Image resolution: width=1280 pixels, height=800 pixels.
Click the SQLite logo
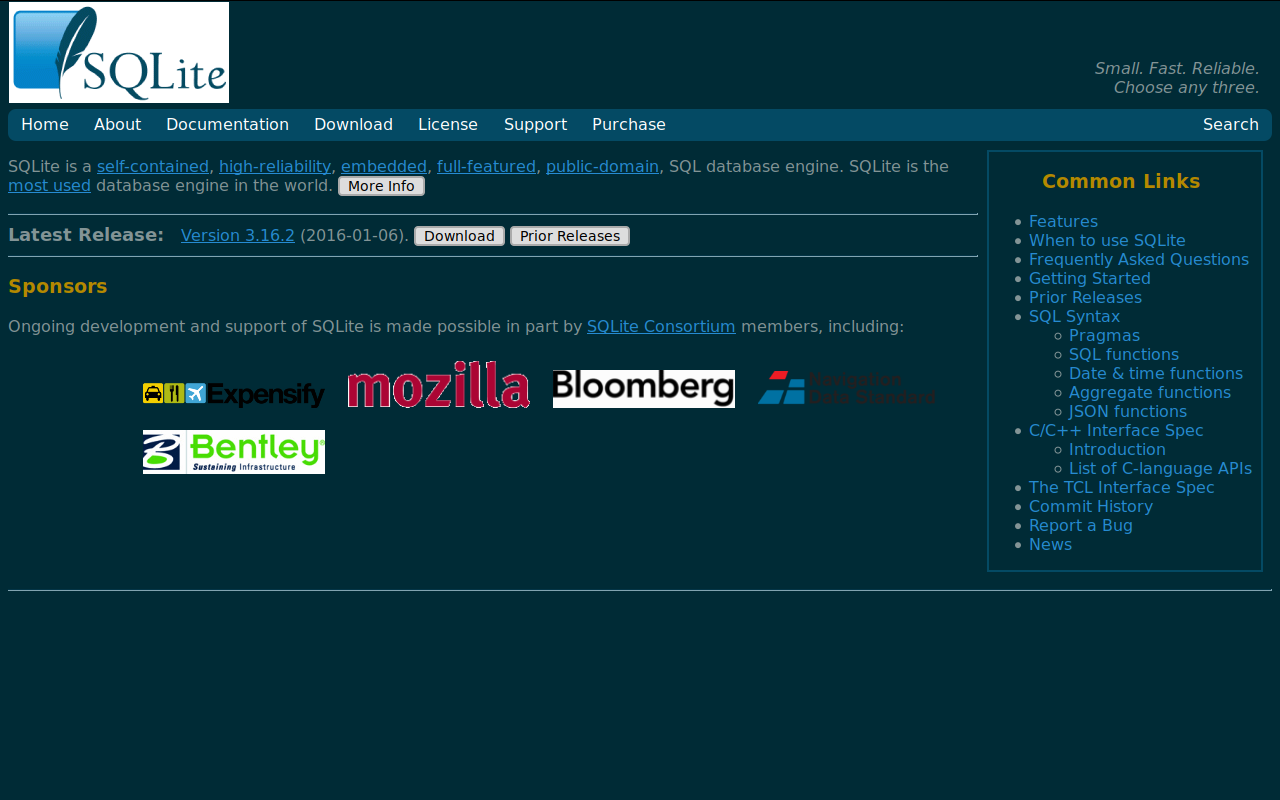(x=118, y=52)
